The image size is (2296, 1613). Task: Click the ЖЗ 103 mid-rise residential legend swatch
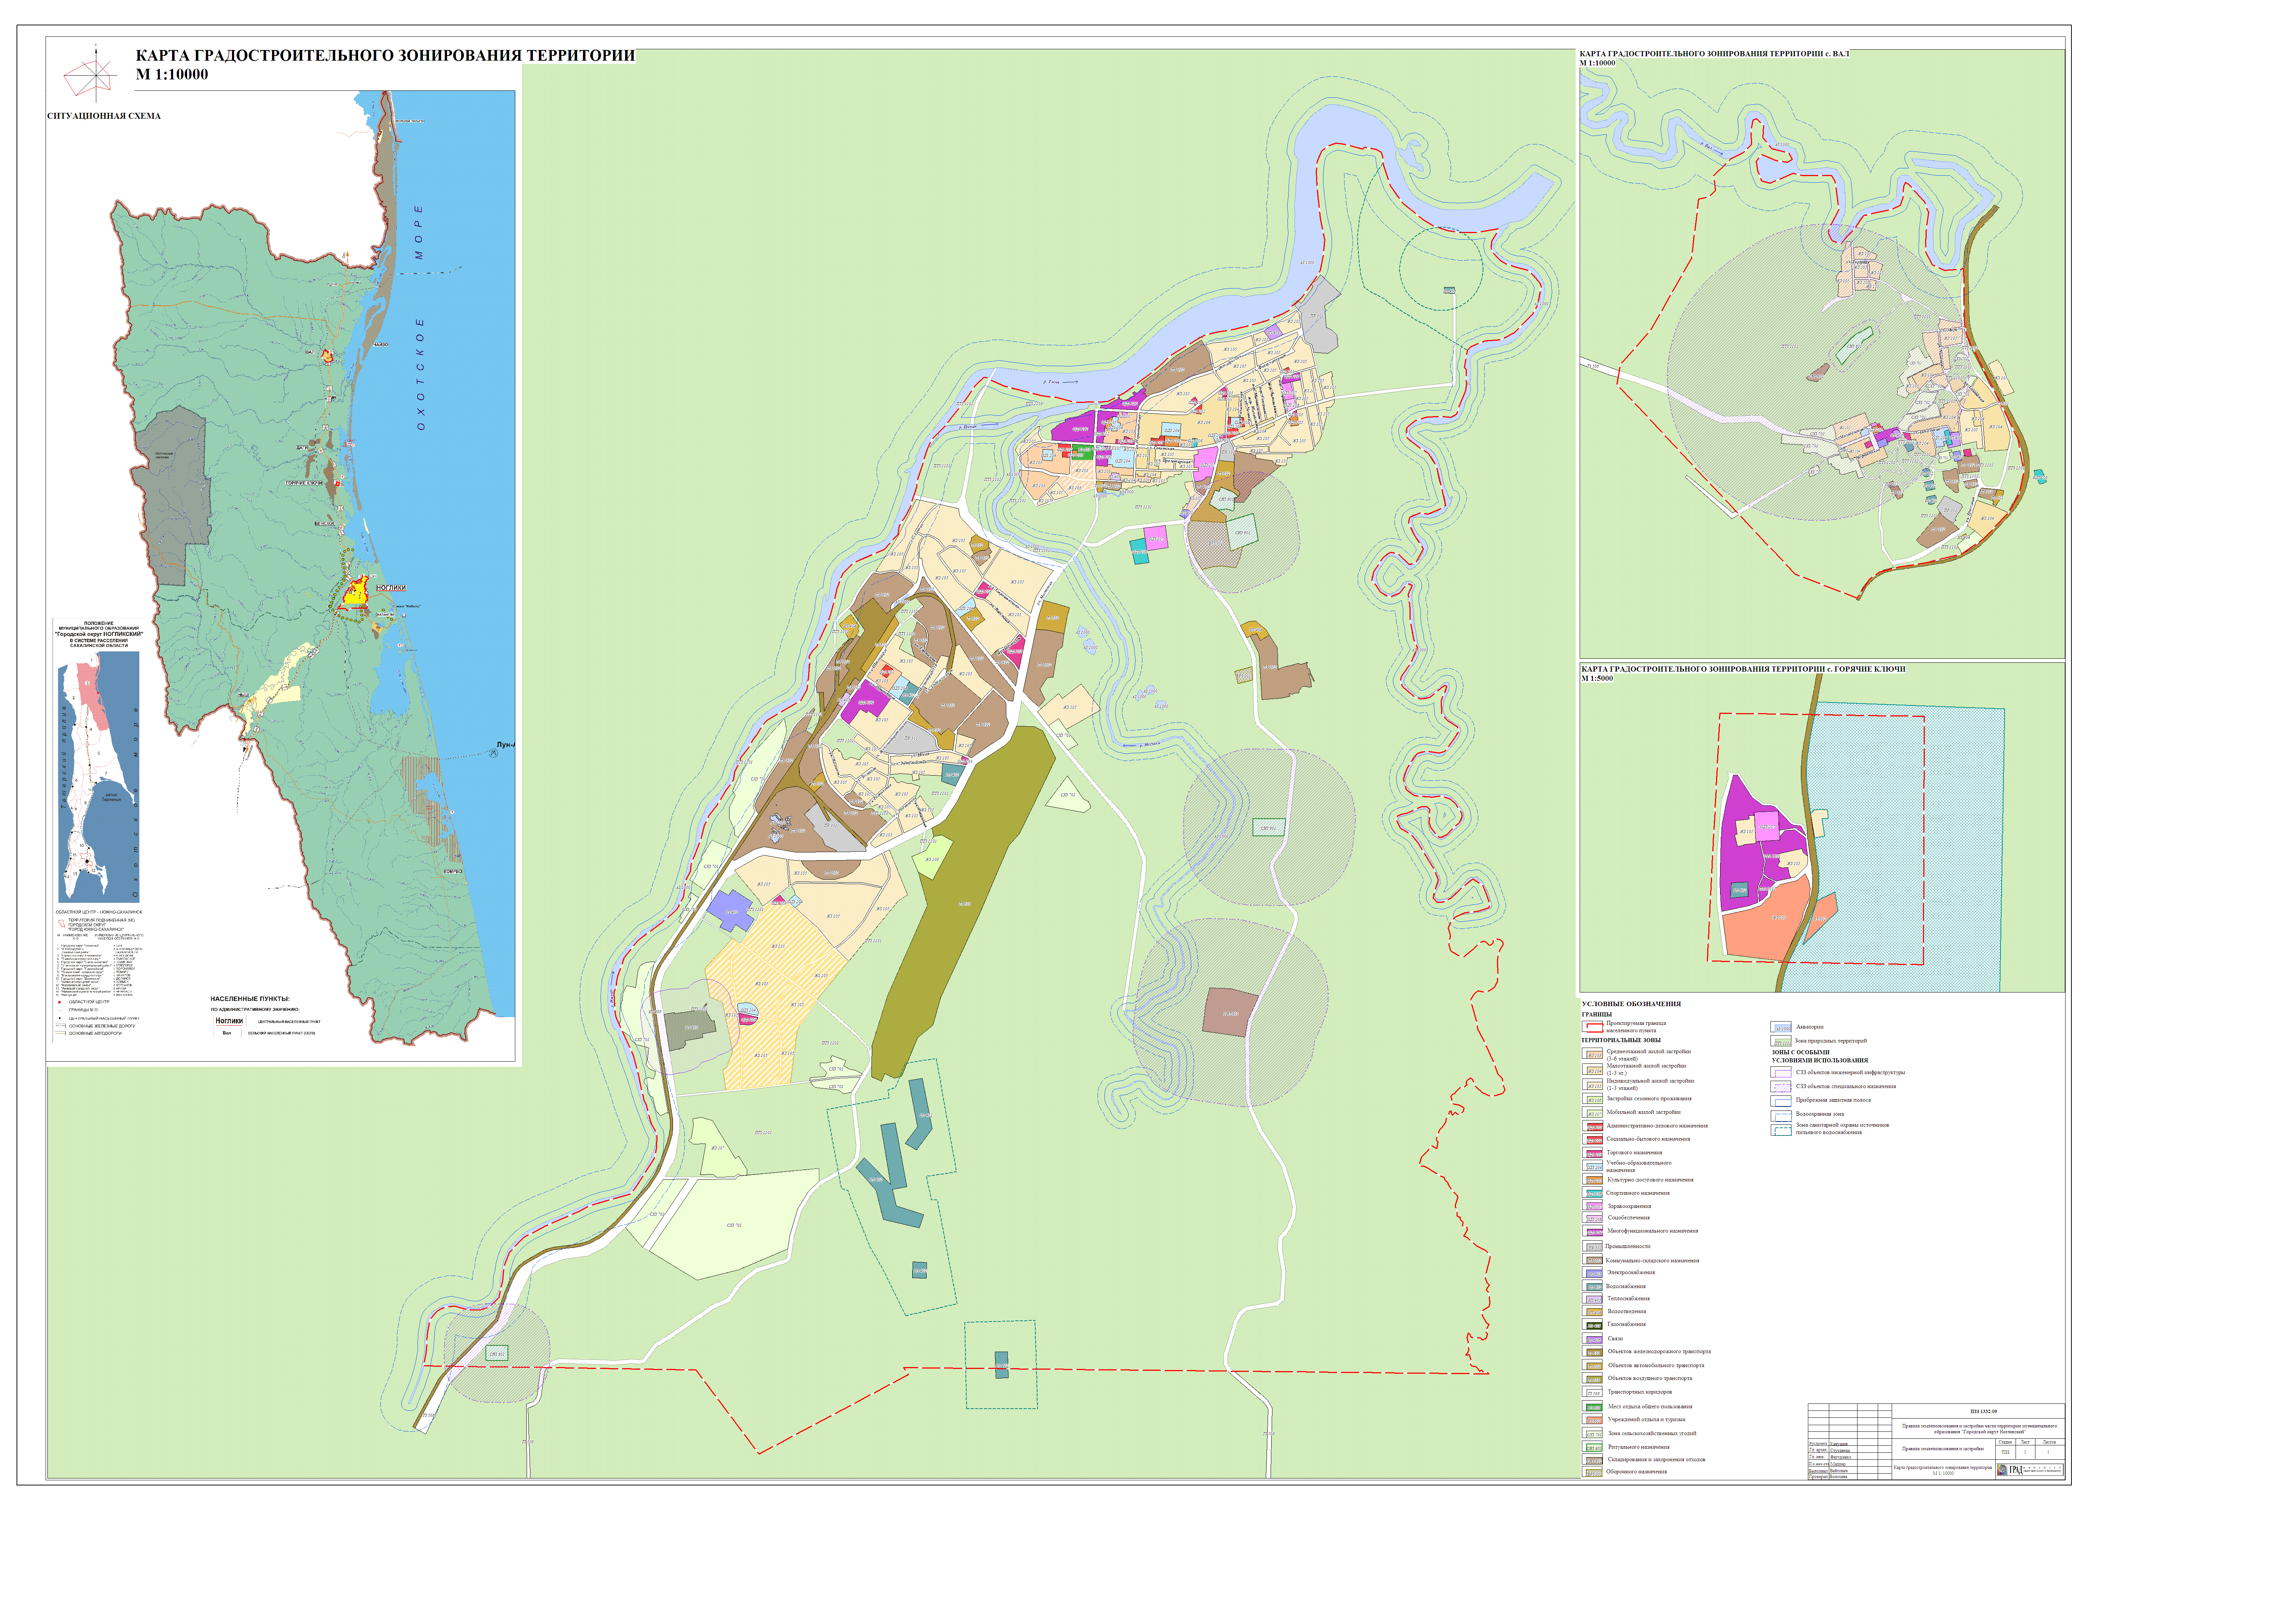tap(1593, 1054)
